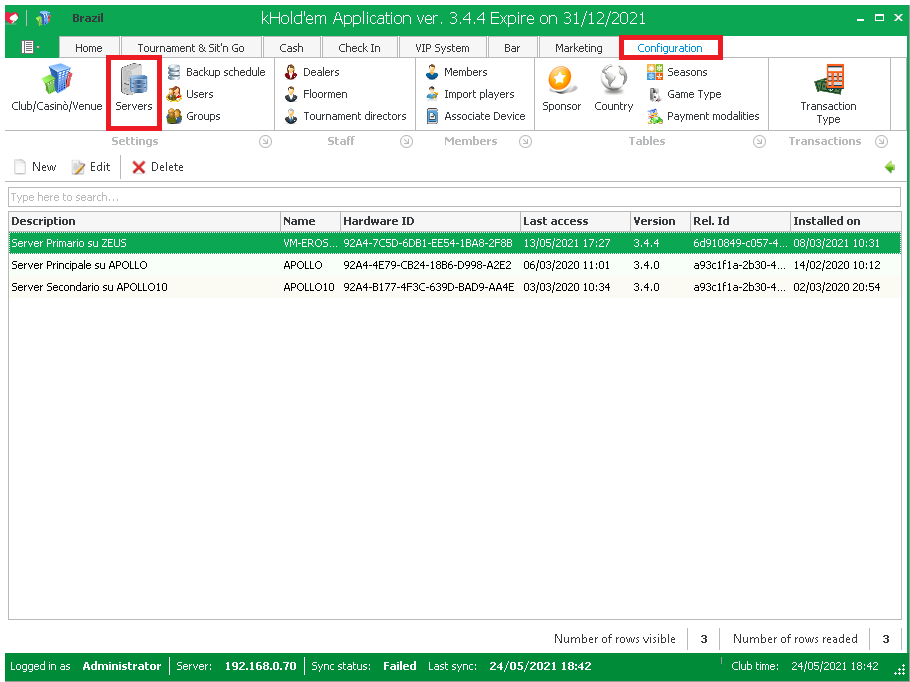Open Payment modalities item
The image size is (910, 682).
coord(703,116)
